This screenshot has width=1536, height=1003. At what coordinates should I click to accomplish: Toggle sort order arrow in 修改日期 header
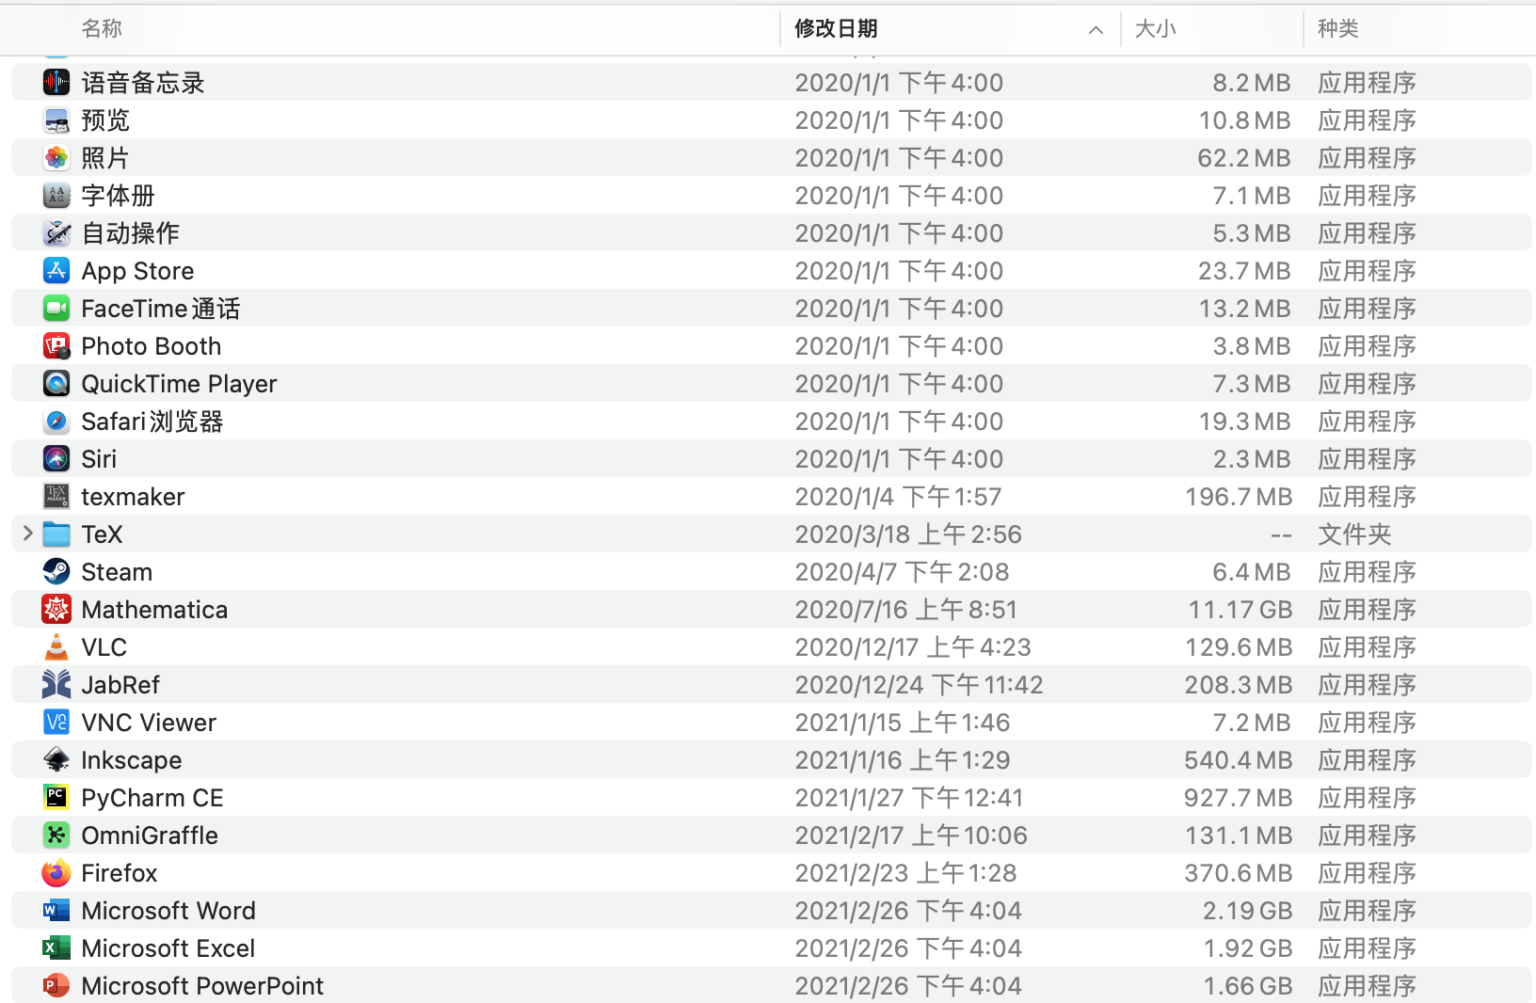point(1096,30)
